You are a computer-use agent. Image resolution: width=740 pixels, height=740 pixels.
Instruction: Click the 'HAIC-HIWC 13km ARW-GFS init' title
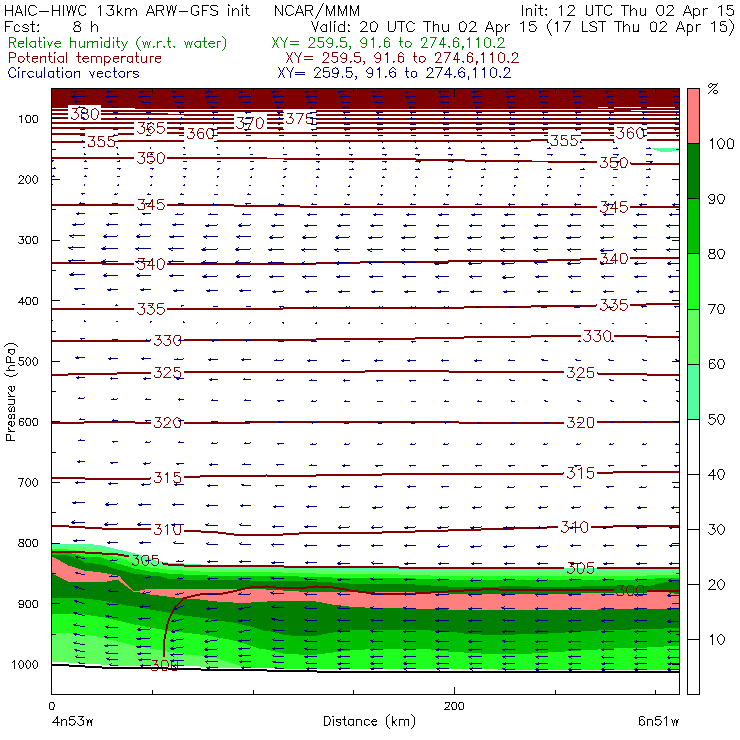(x=126, y=10)
